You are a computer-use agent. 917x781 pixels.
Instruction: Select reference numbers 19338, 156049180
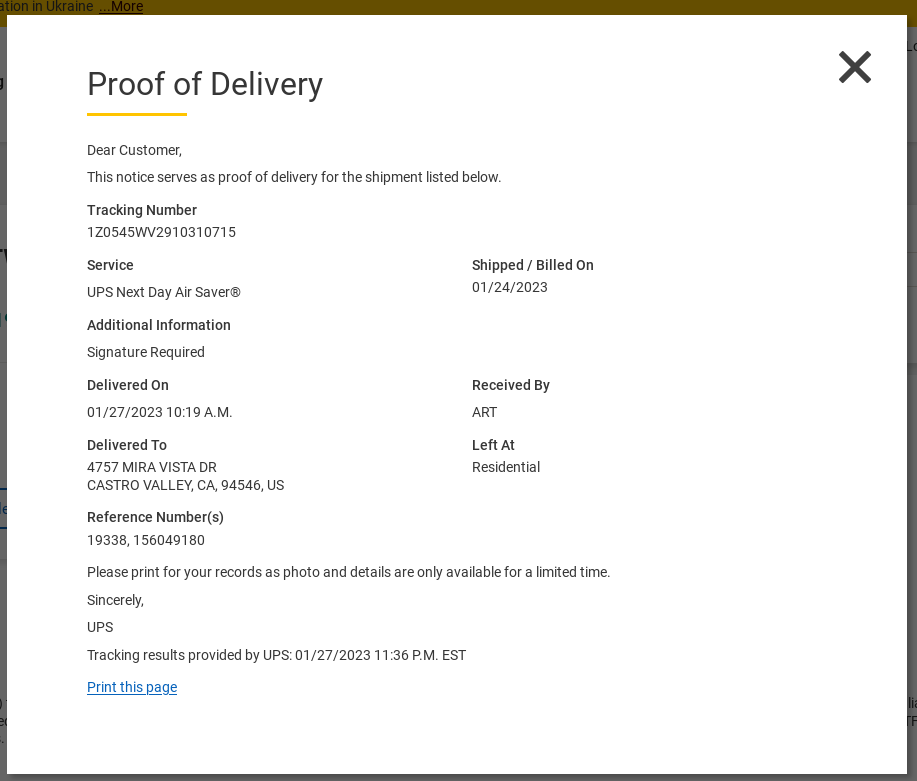tap(146, 540)
